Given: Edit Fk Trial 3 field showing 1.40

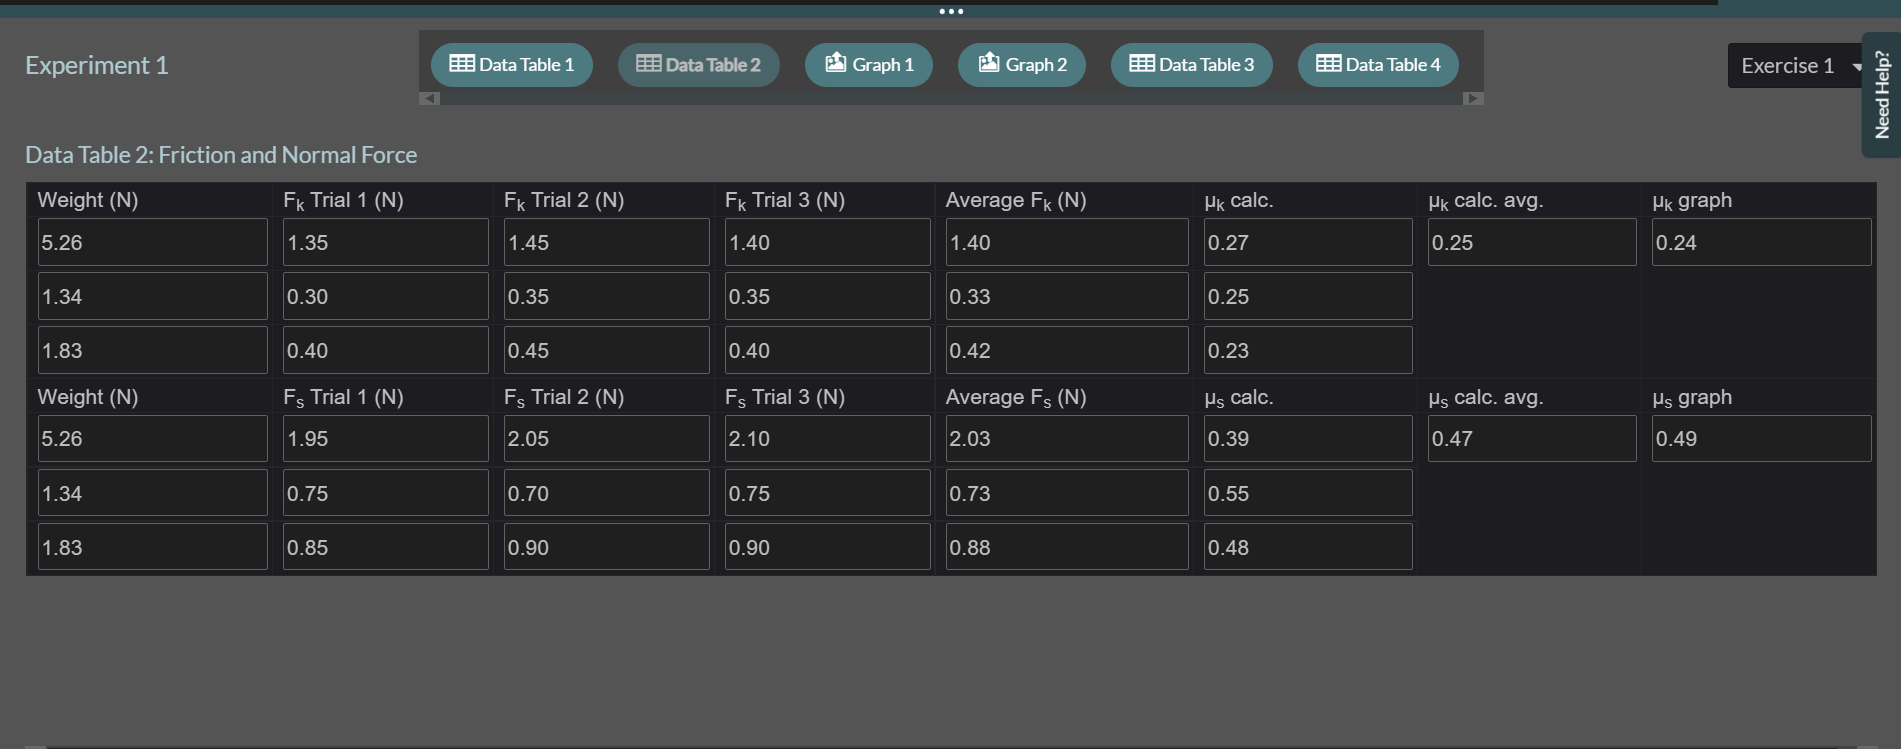Looking at the screenshot, I should tap(828, 243).
